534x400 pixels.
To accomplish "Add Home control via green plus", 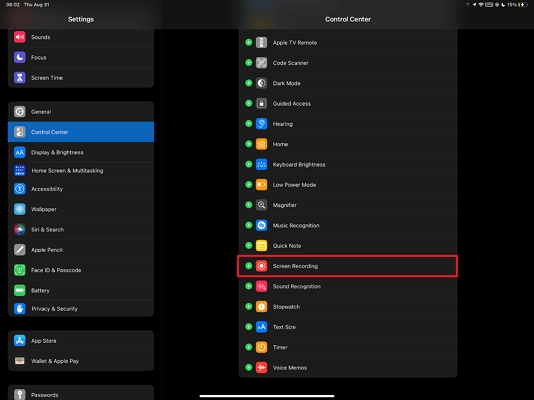I will pyautogui.click(x=249, y=144).
